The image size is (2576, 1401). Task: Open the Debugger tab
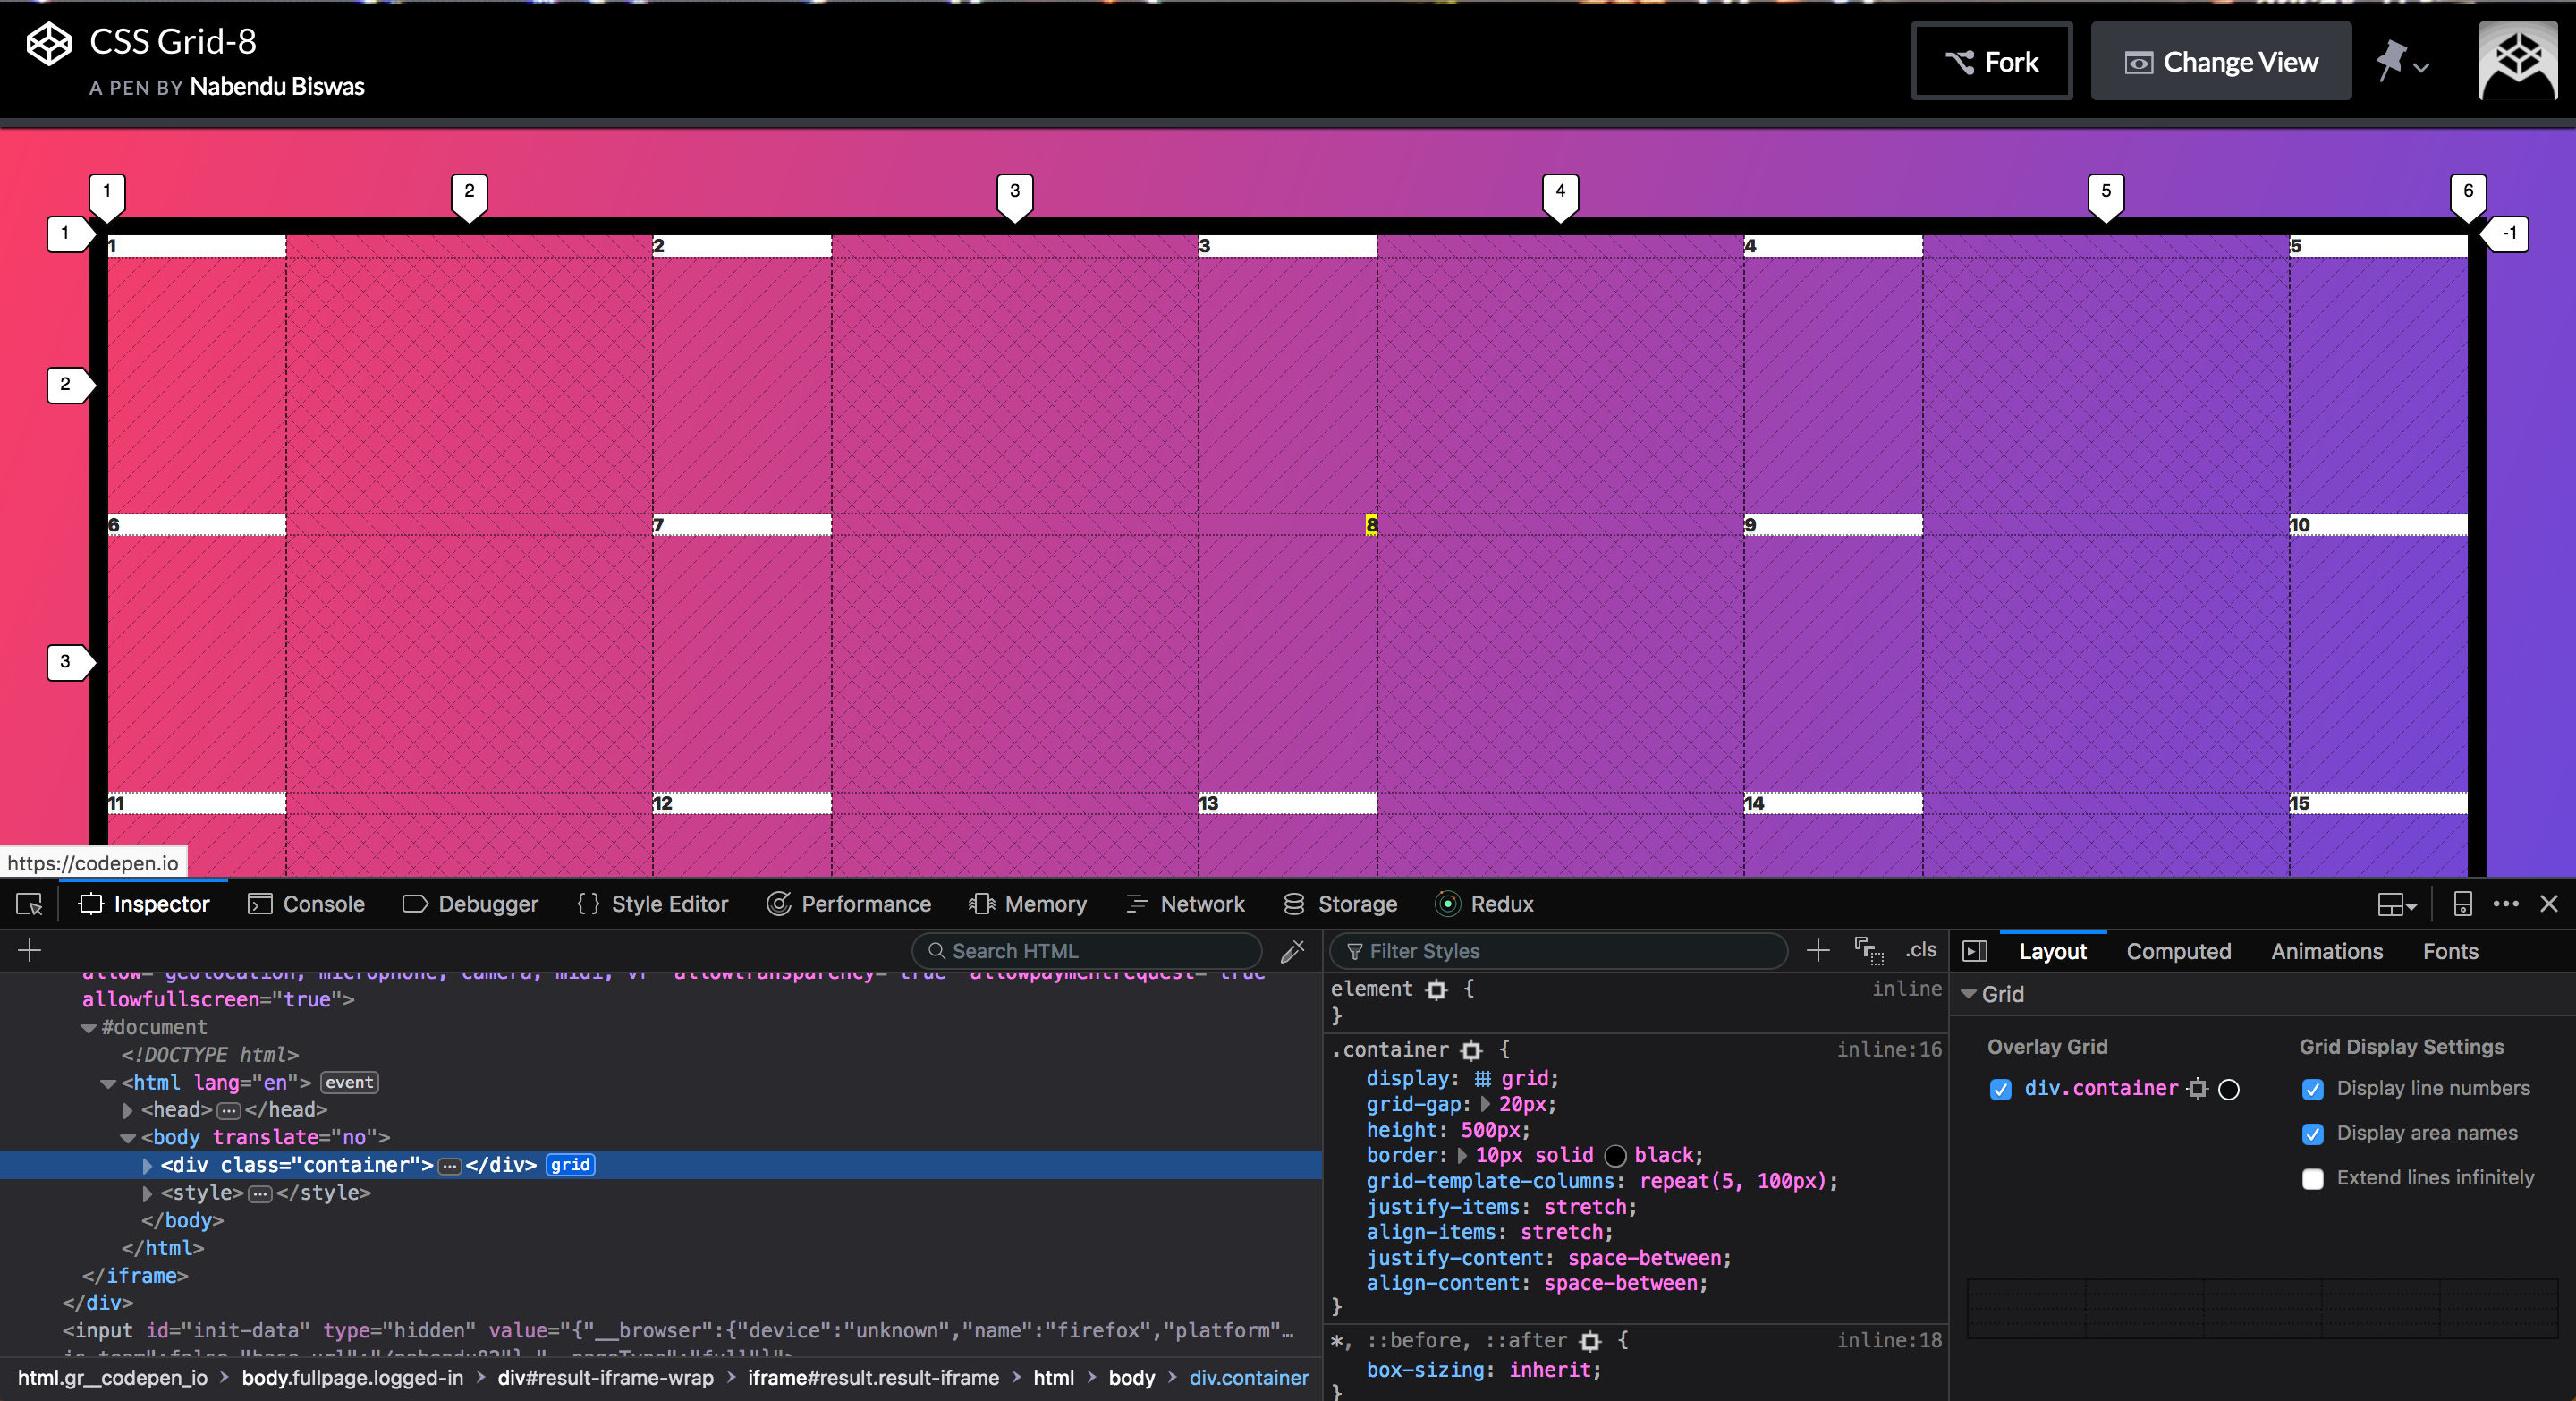coord(470,904)
